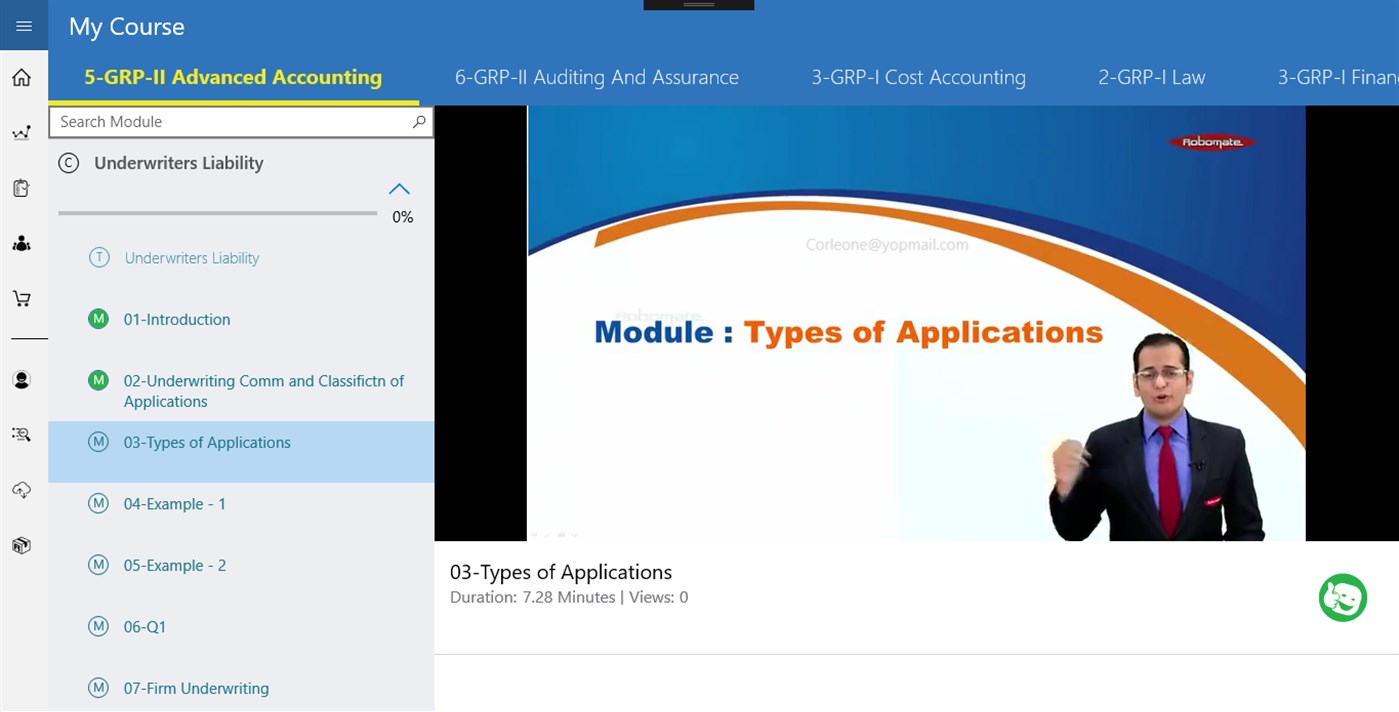Viewport: 1399px width, 712px height.
Task: Switch to 3-GRP-I Finance tab
Action: [x=1338, y=77]
